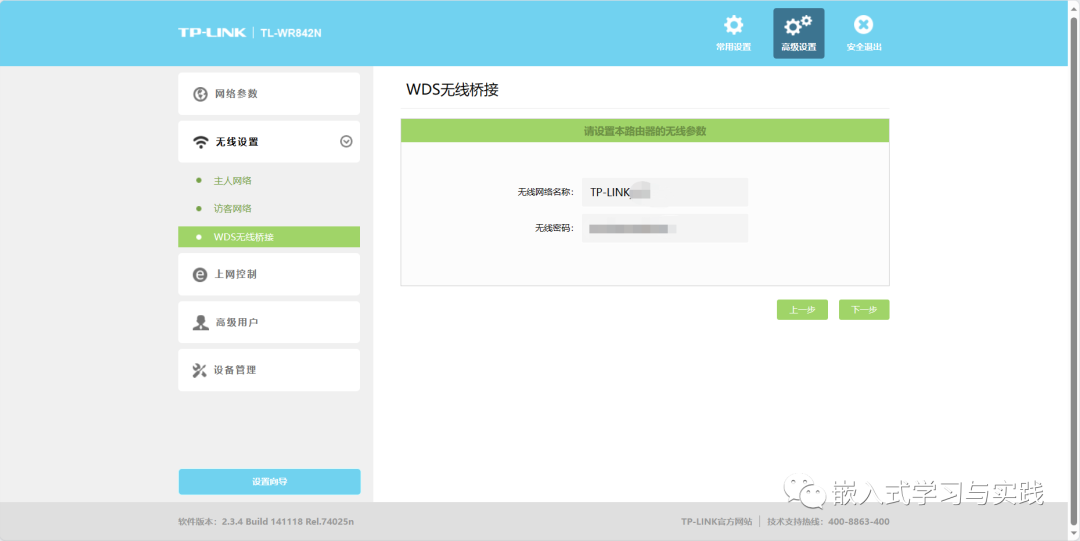Viewport: 1080px width, 541px height.
Task: Click the TL-WR842N model text
Action: [291, 32]
